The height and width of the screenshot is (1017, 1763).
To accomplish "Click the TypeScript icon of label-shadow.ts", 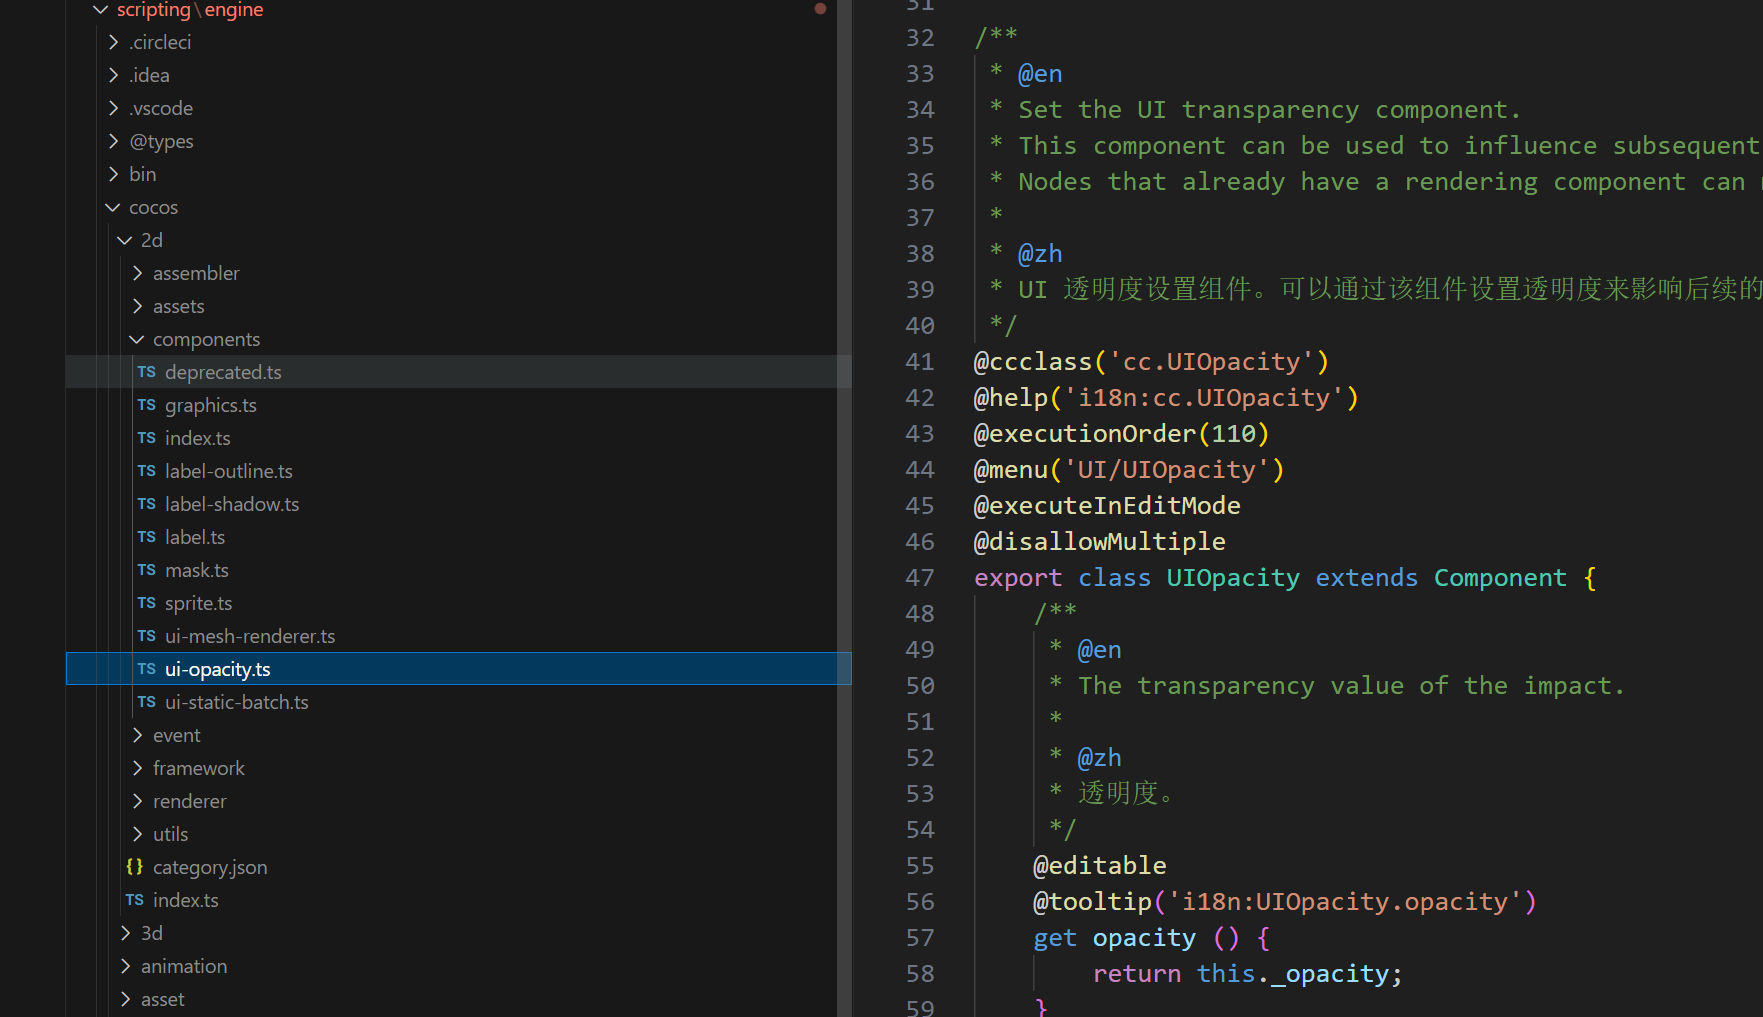I will click(147, 504).
